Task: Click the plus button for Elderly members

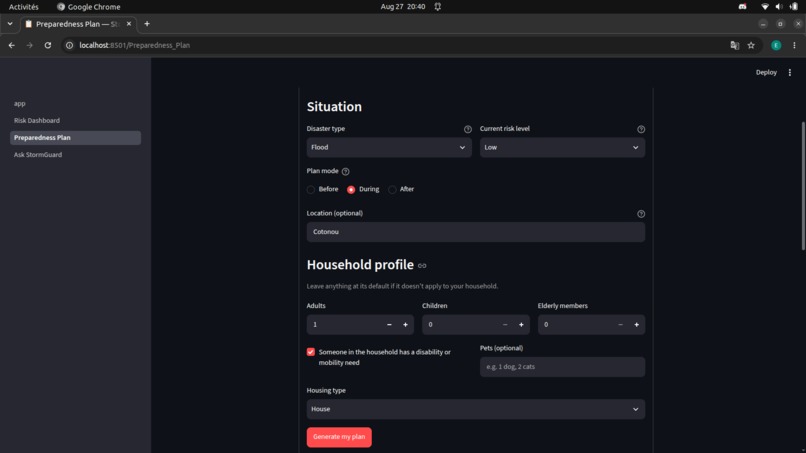Action: (637, 324)
